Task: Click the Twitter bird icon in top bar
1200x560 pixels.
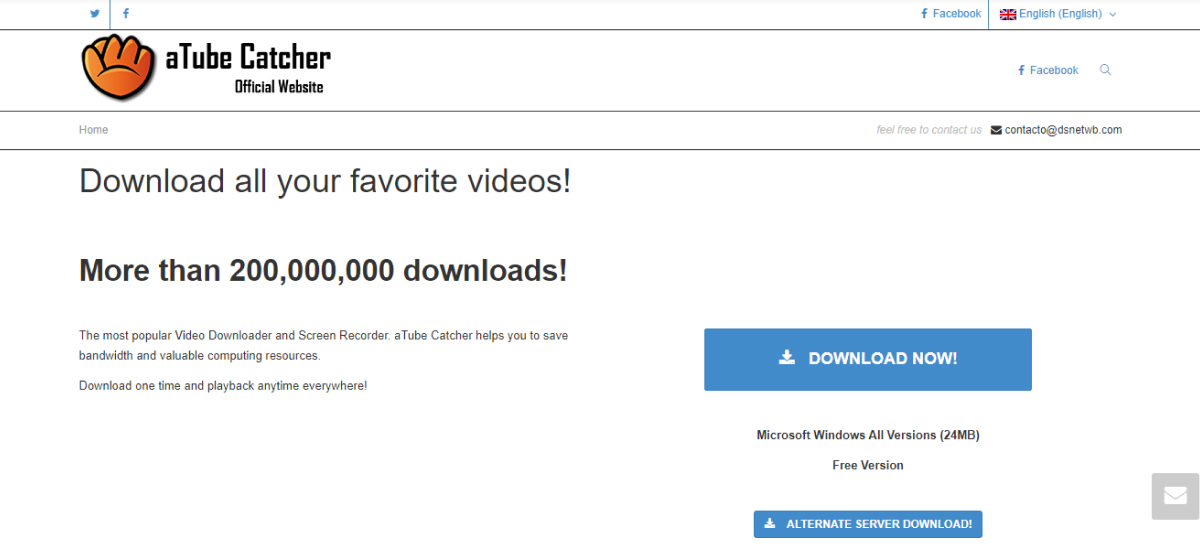Action: click(x=94, y=14)
